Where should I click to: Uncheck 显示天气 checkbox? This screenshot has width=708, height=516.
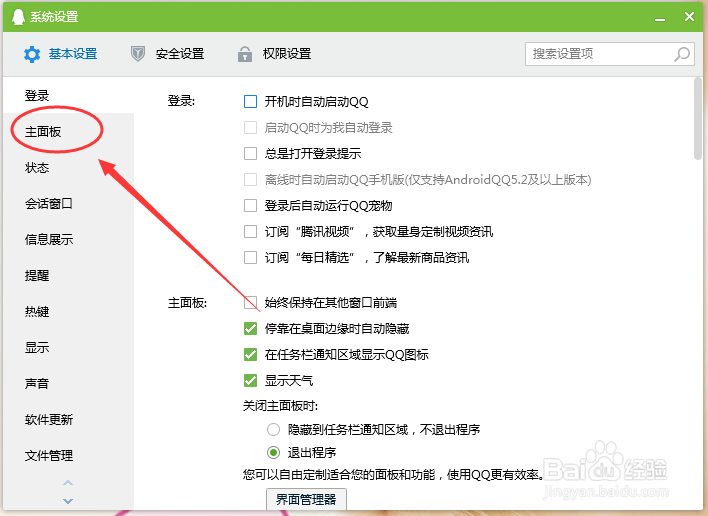251,381
